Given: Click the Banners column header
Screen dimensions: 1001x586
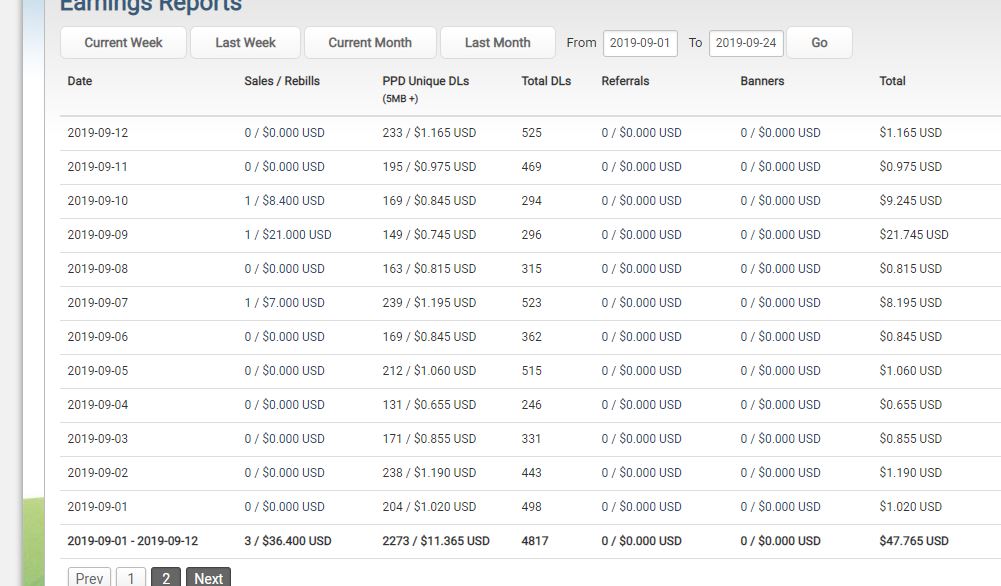Looking at the screenshot, I should pos(762,81).
